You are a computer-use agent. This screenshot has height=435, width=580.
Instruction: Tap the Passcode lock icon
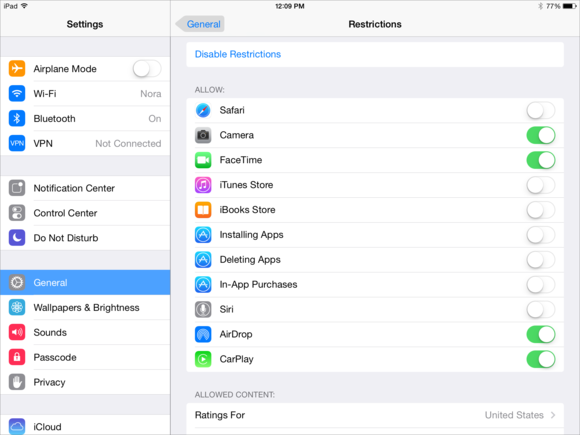point(17,357)
